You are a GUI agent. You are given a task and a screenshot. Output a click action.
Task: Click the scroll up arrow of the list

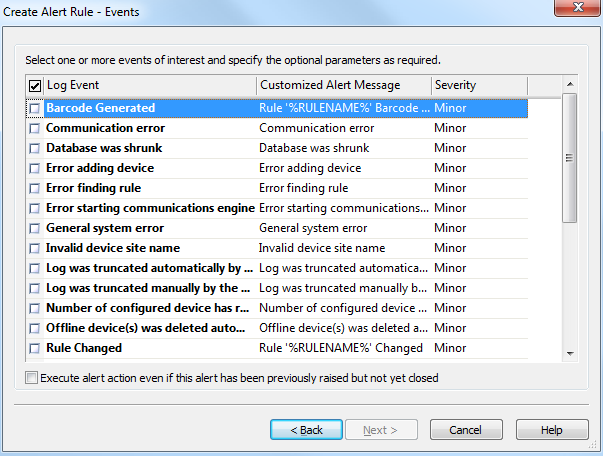[570, 84]
